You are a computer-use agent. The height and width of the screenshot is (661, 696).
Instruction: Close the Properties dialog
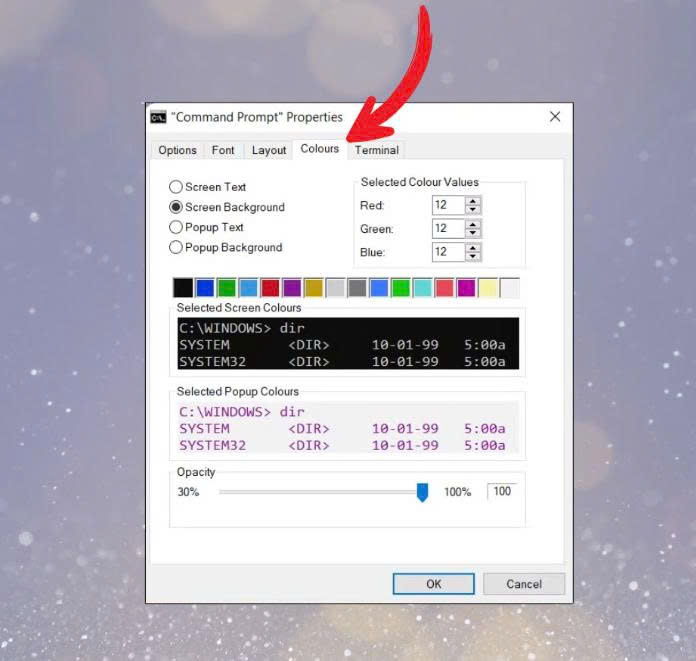555,117
